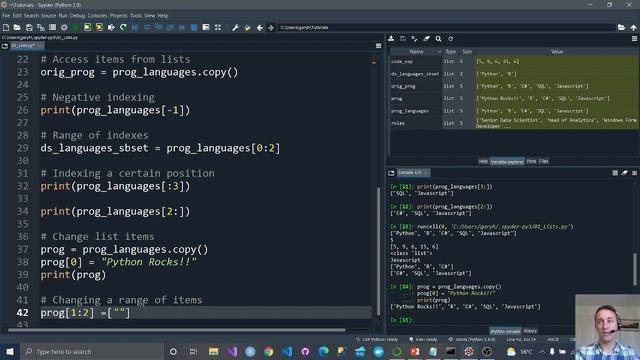Select the IPython console tab
The height and width of the screenshot is (360, 640).
coord(505,331)
